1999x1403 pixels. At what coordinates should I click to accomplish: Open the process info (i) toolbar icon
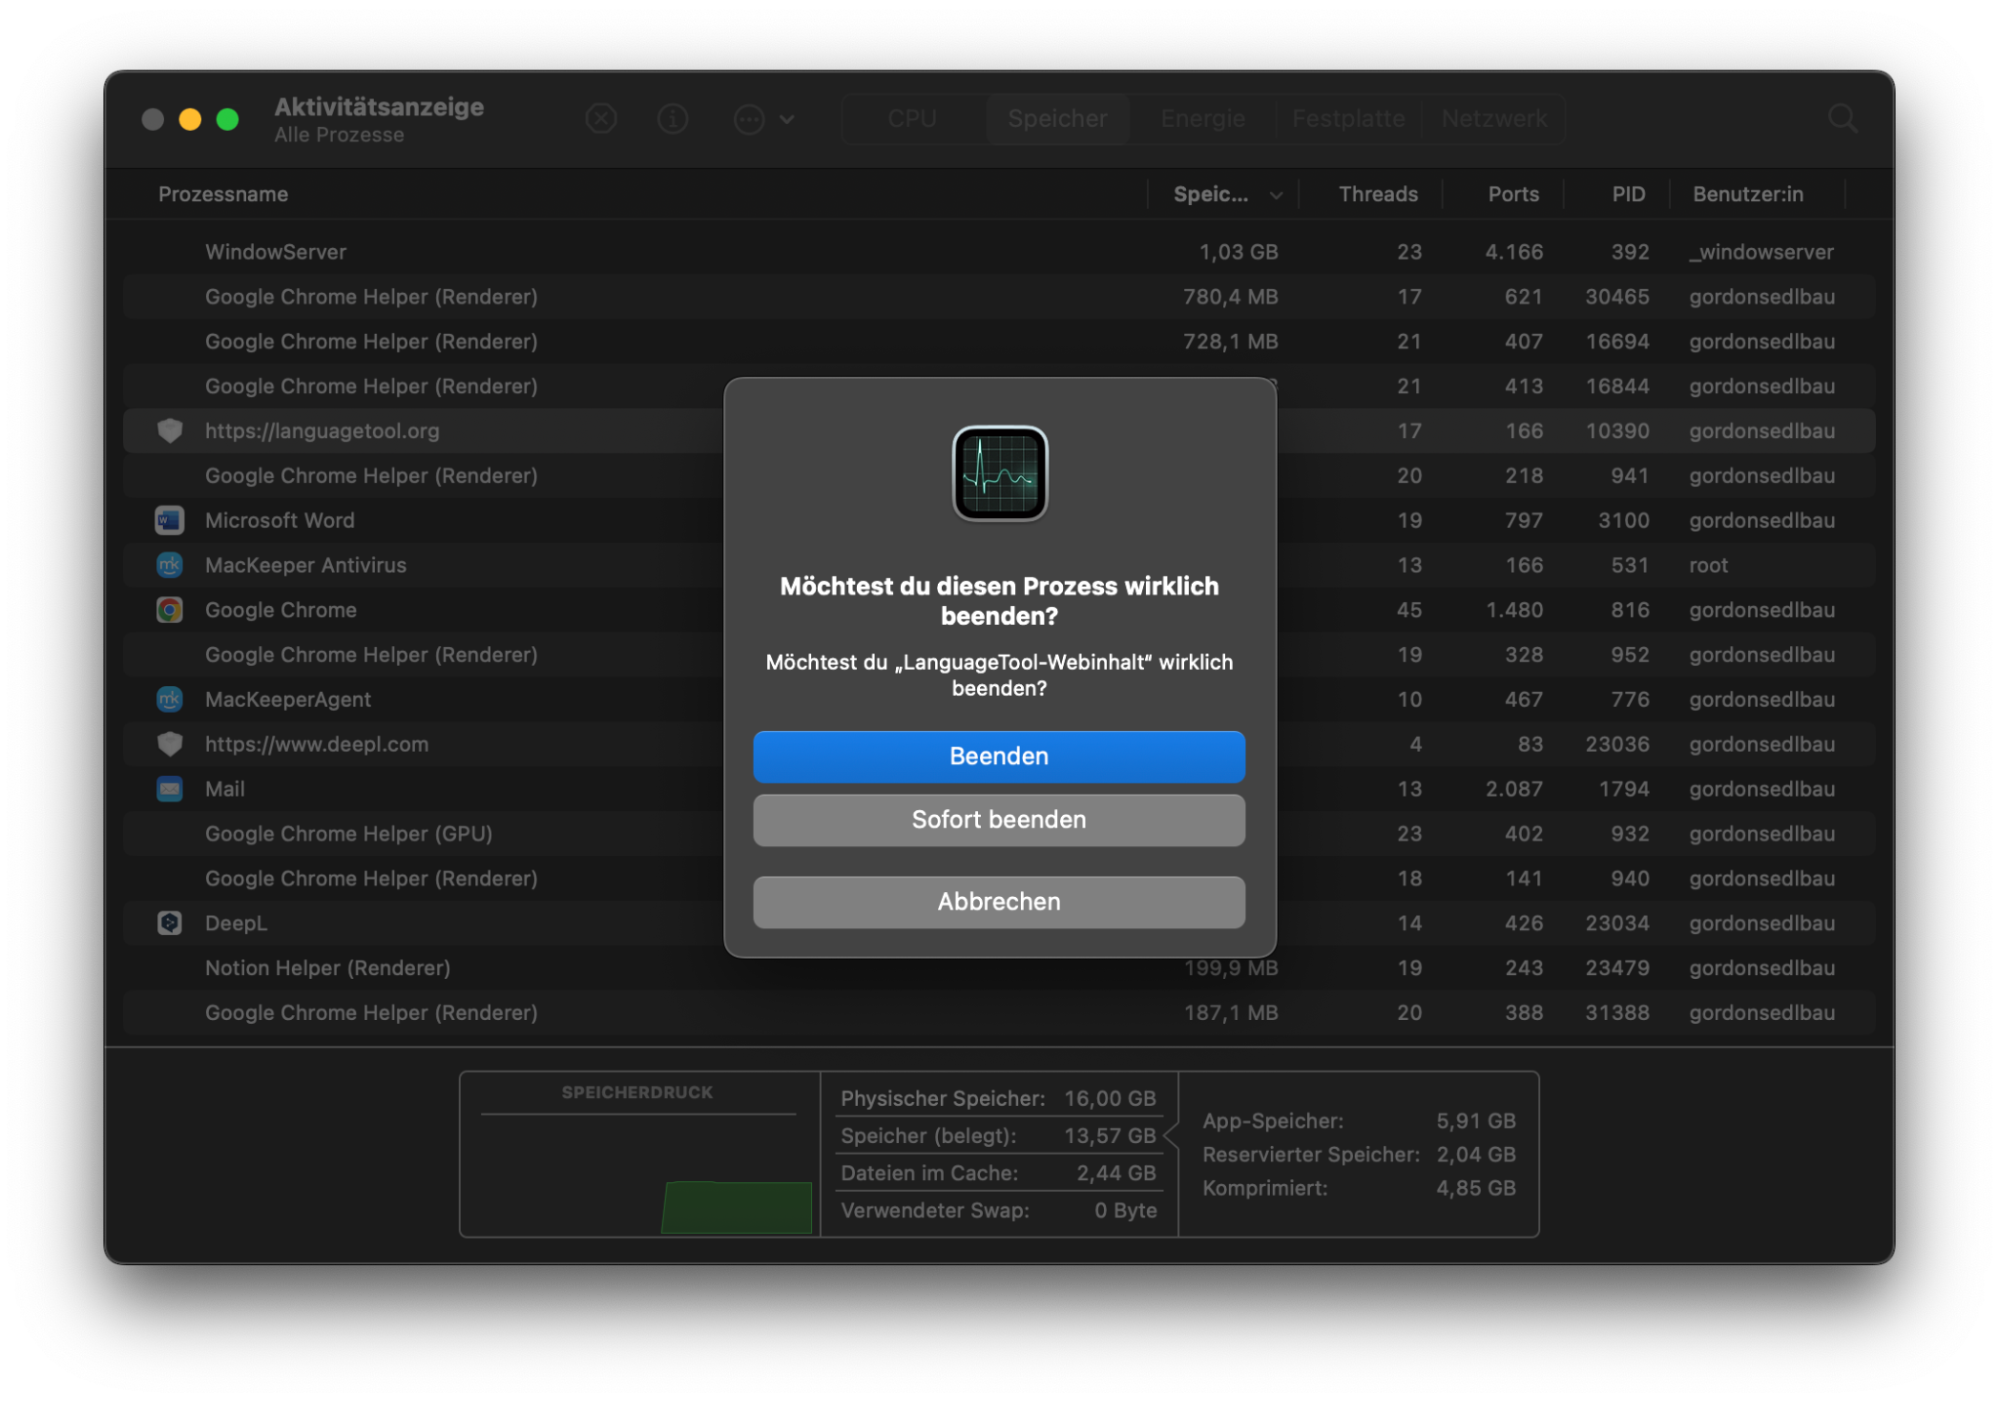673,118
